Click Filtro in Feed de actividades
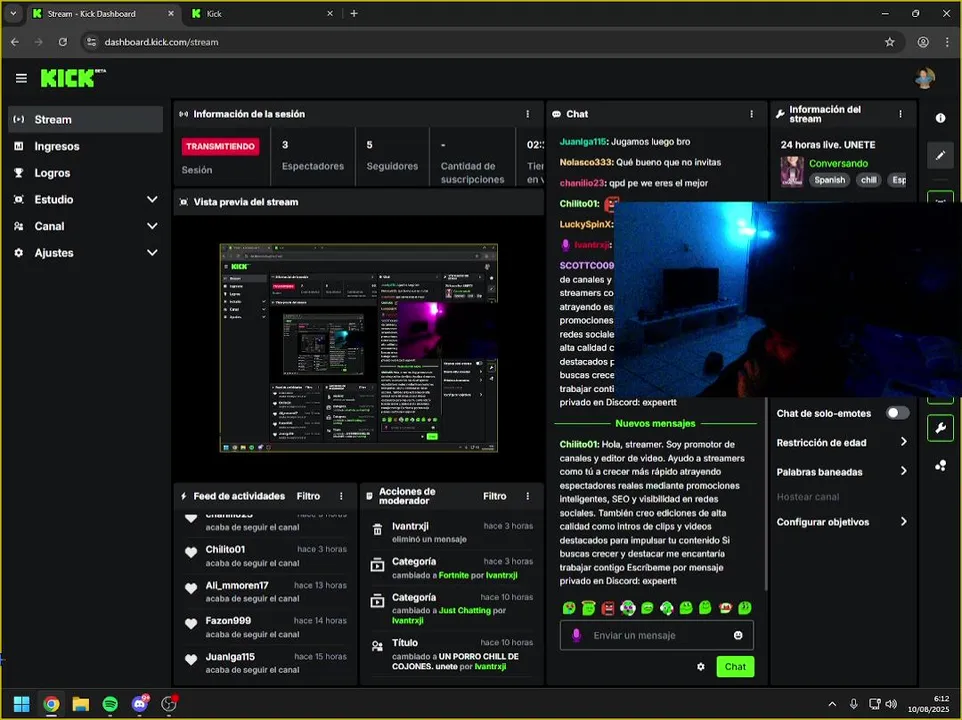 [x=308, y=496]
